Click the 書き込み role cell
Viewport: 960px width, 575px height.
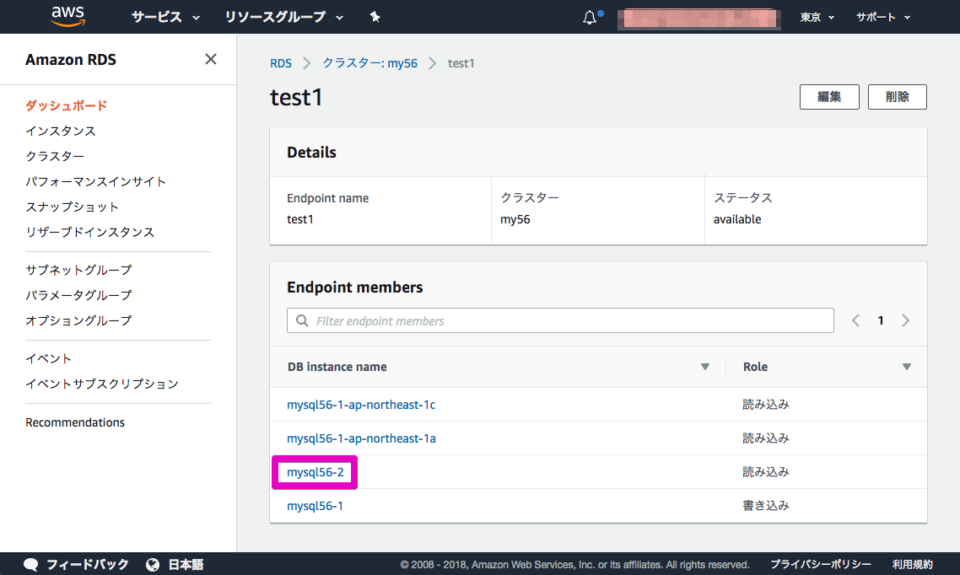766,506
